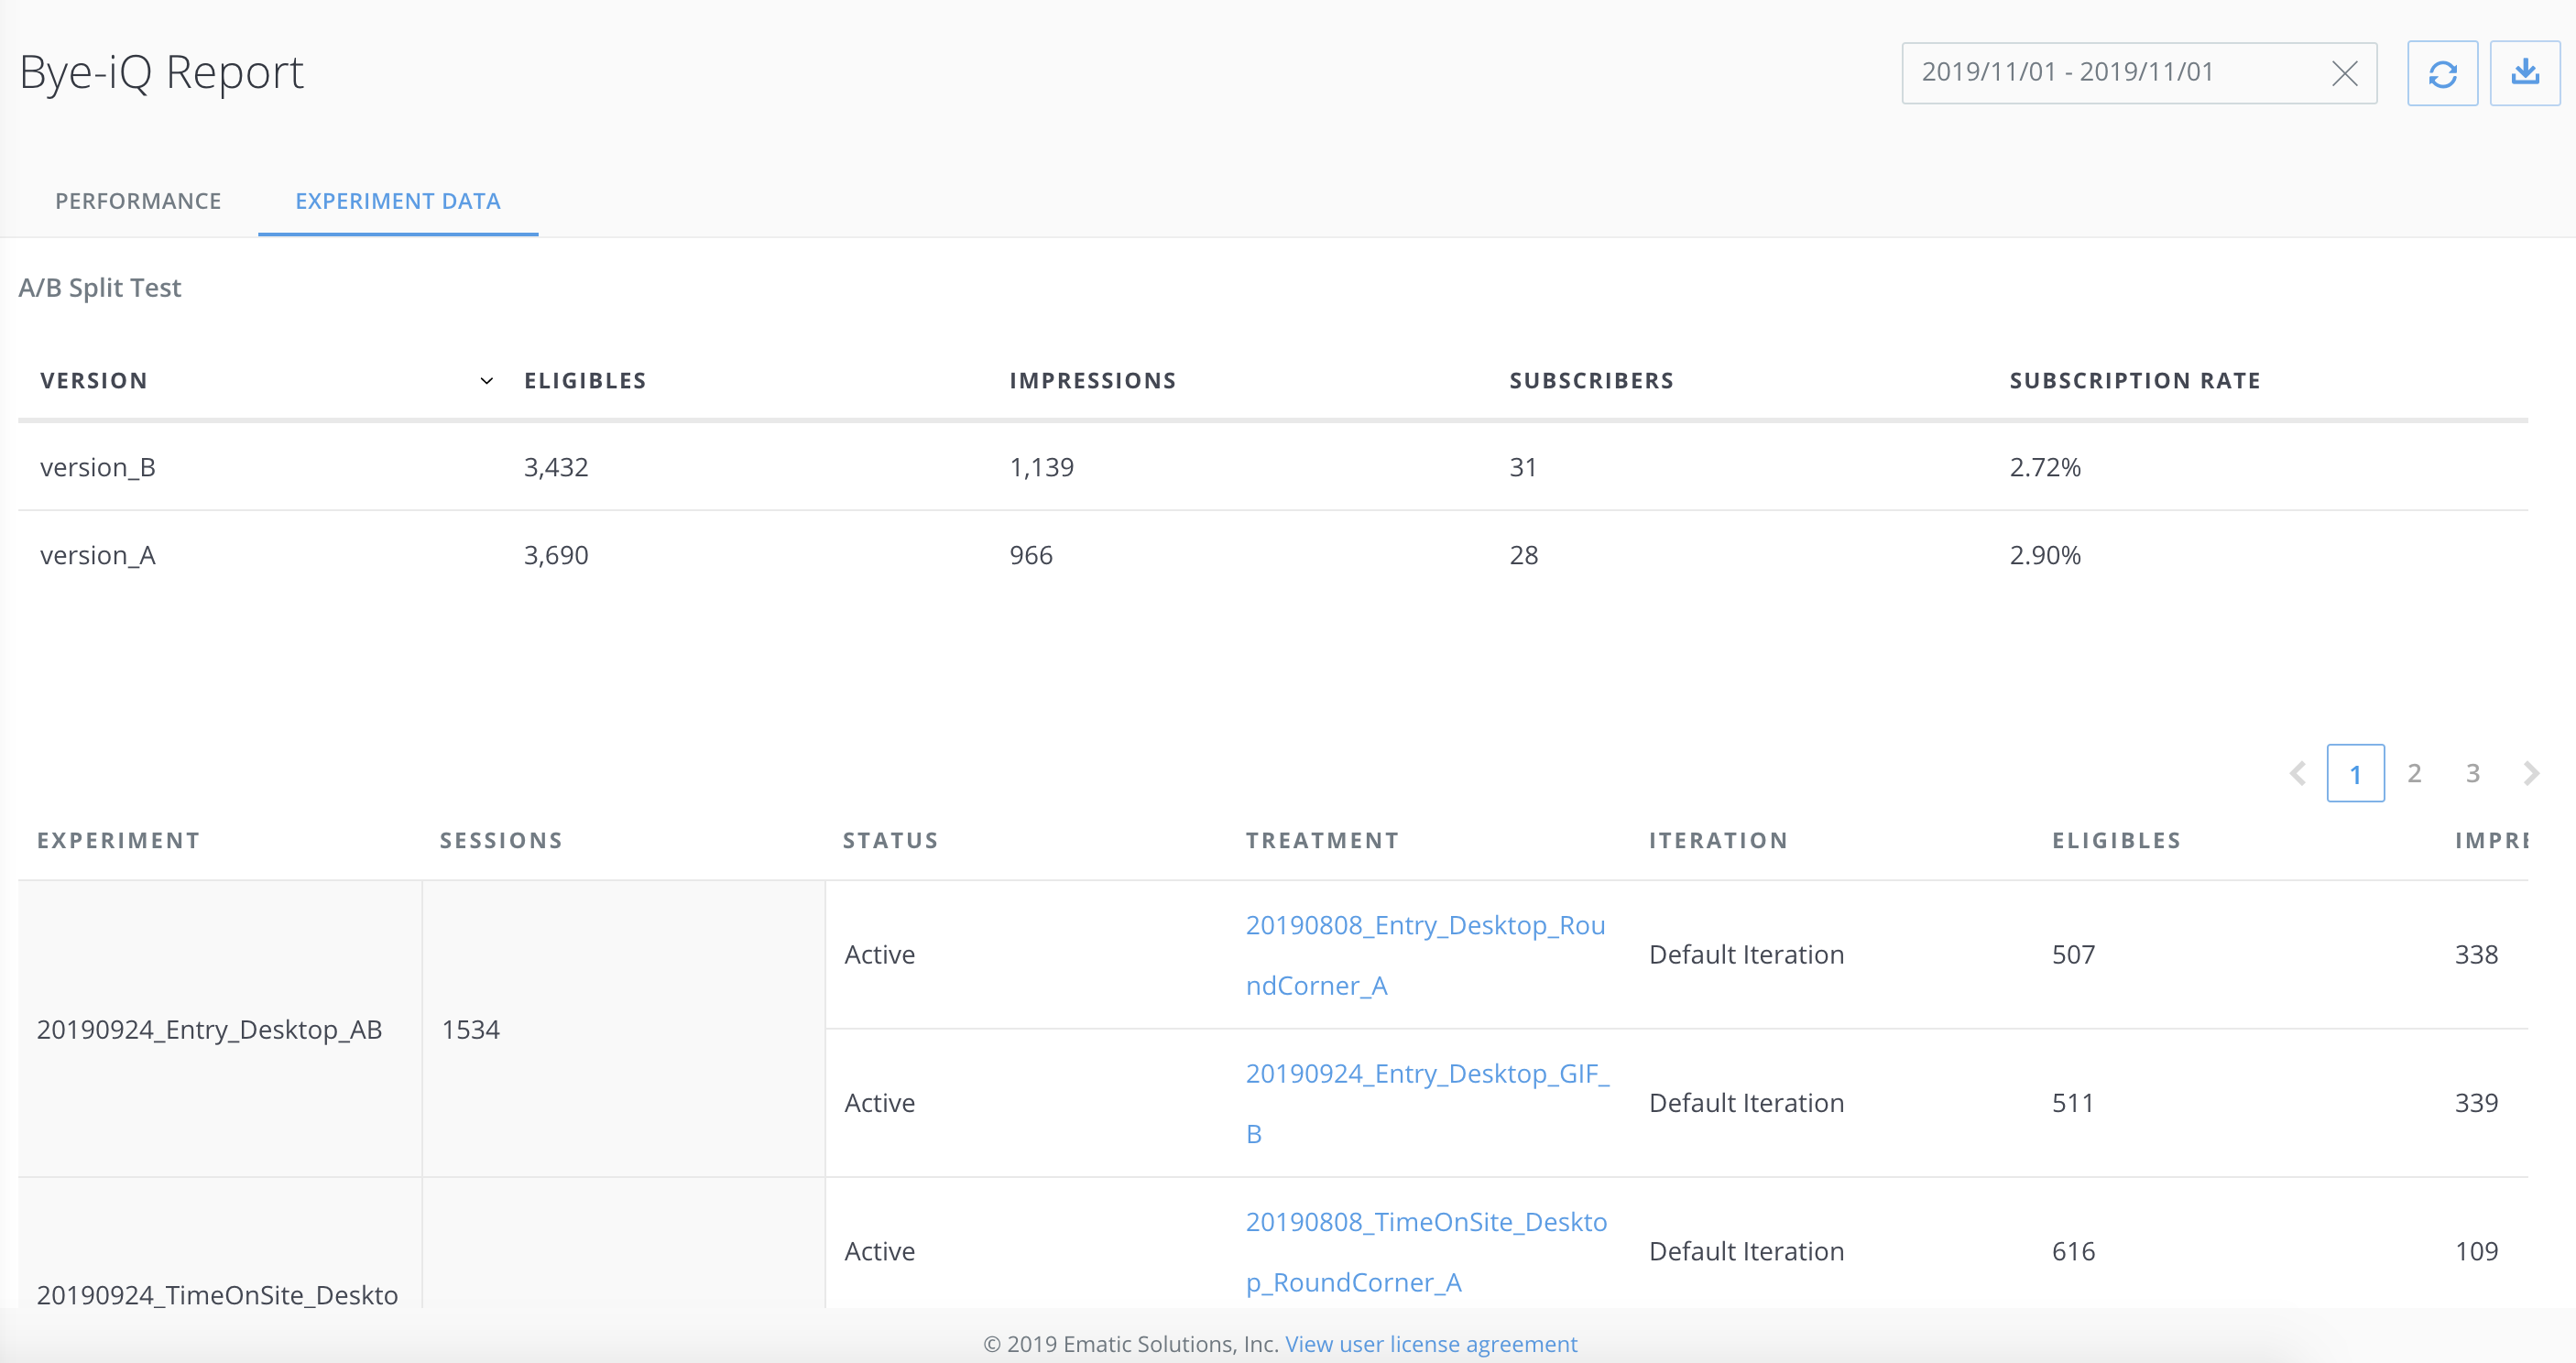The image size is (2576, 1363).
Task: Click subscription rate 2.90%
Action: click(x=2045, y=555)
